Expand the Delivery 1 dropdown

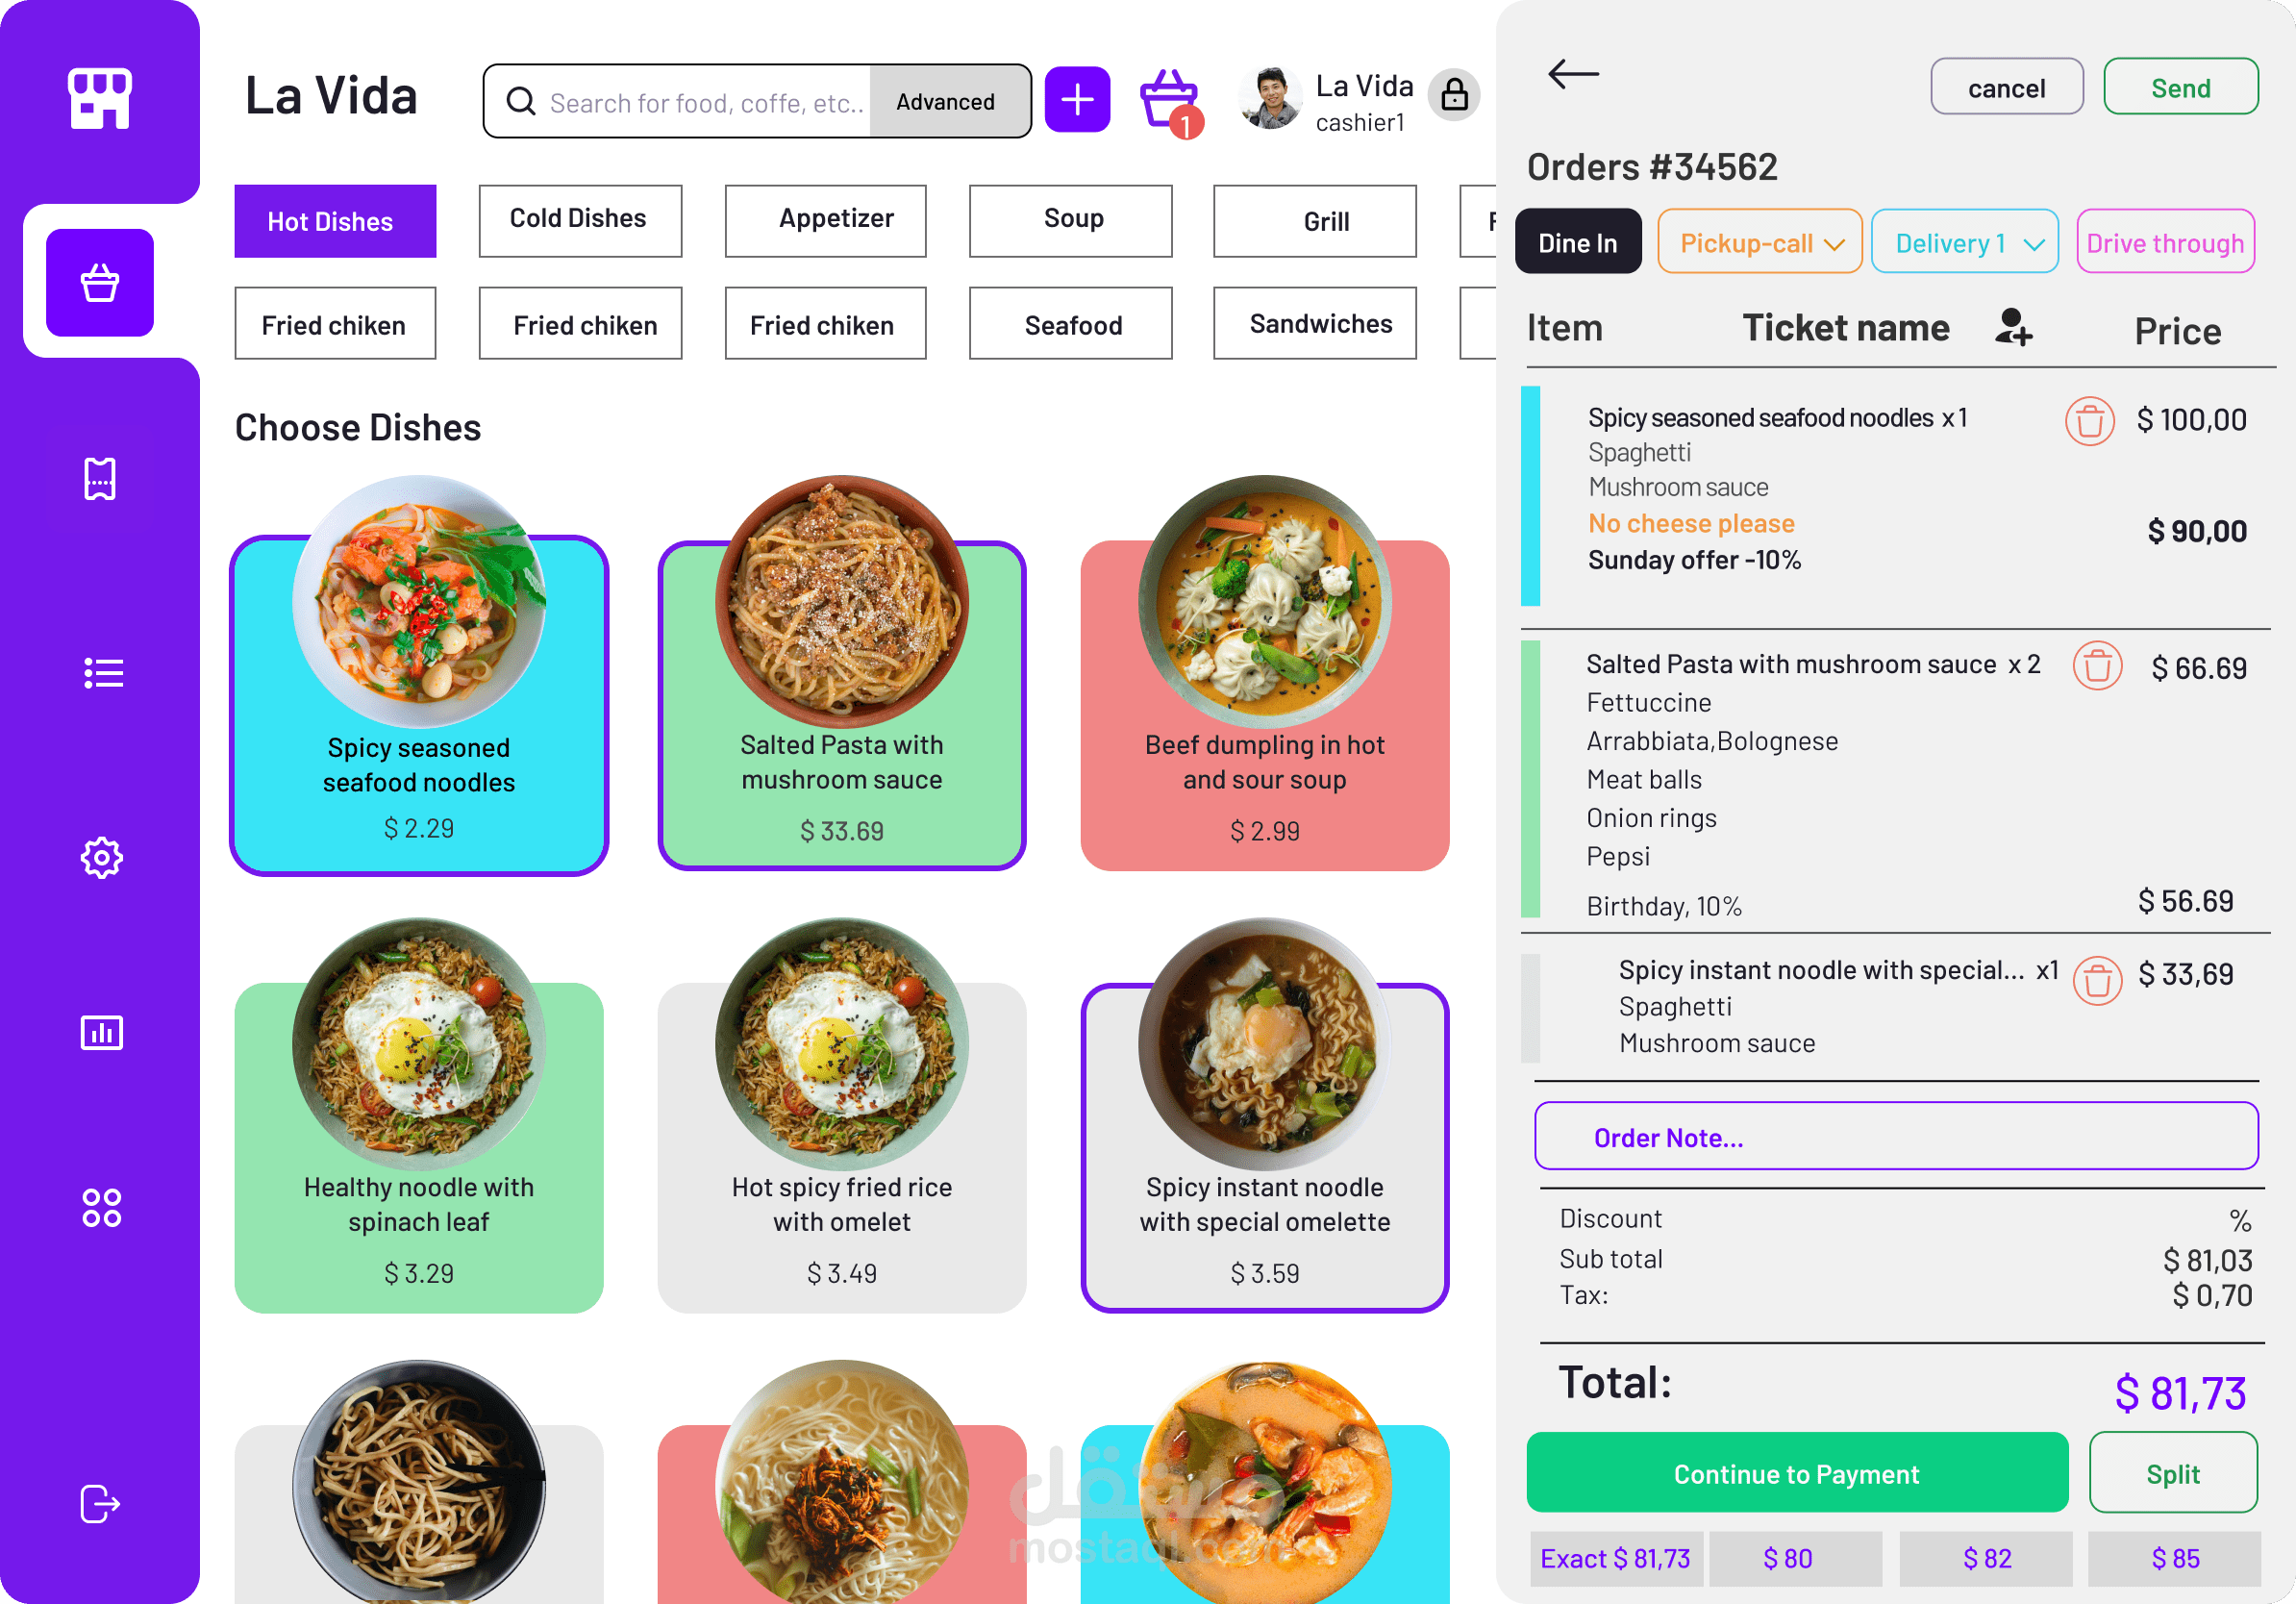1964,241
